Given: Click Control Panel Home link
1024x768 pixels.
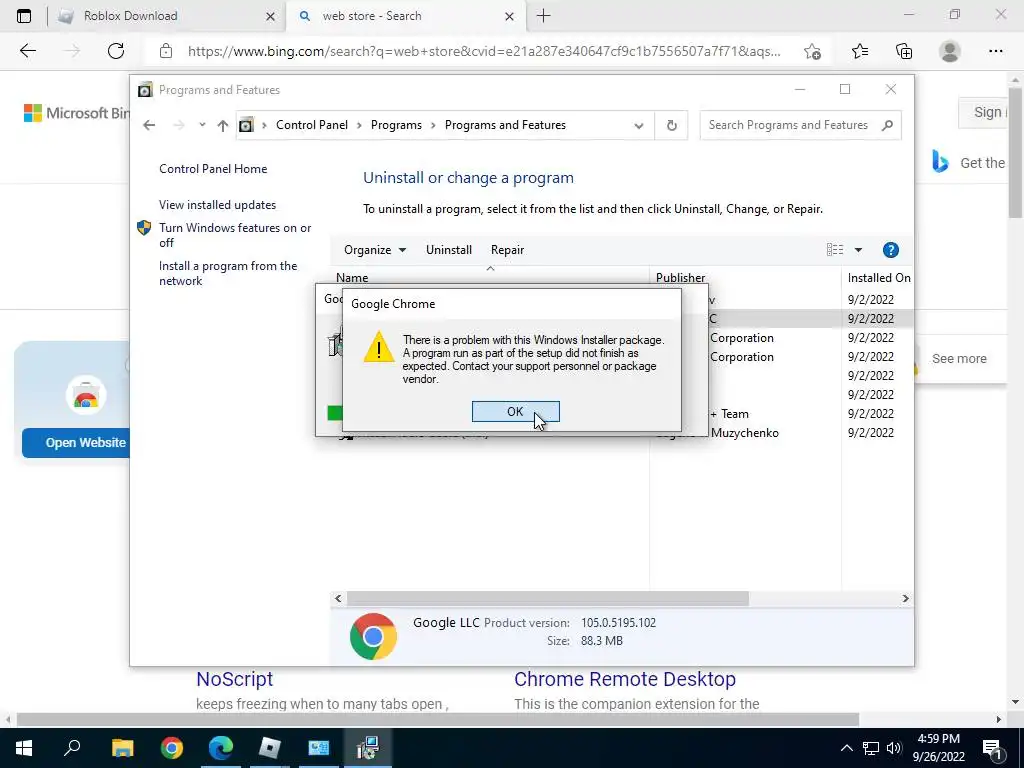Looking at the screenshot, I should pyautogui.click(x=213, y=168).
